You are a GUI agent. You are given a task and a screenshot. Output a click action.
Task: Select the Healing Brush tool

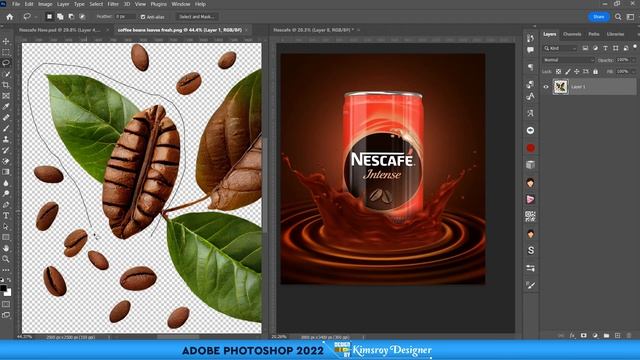coord(6,118)
